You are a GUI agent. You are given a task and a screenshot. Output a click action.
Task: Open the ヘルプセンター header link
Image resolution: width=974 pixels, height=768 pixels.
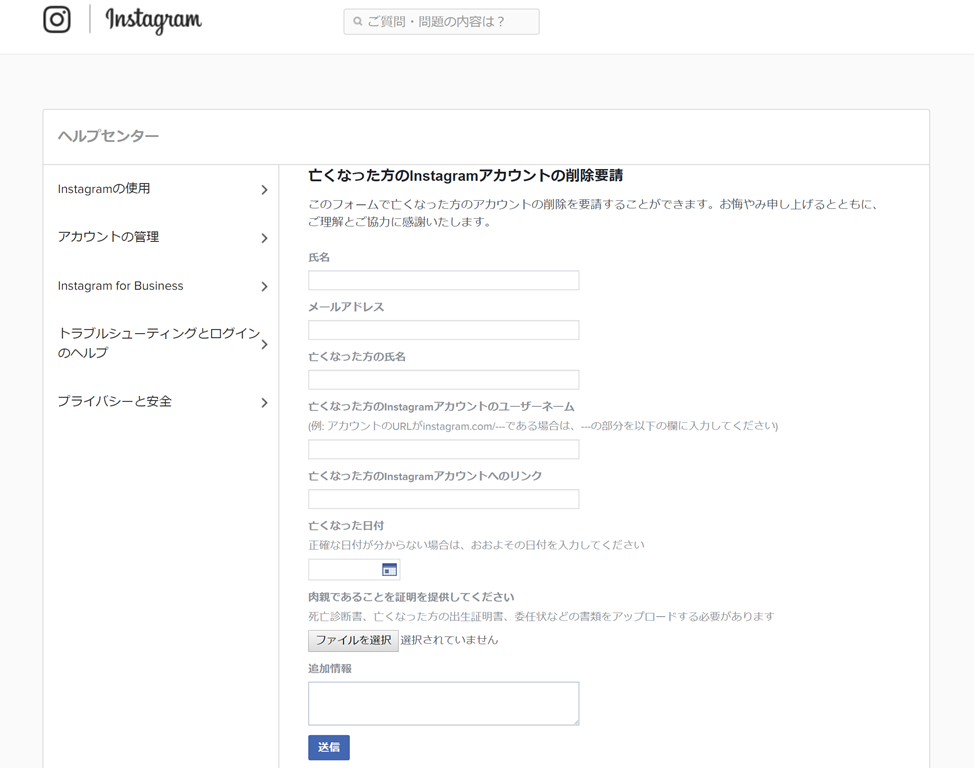[x=108, y=136]
